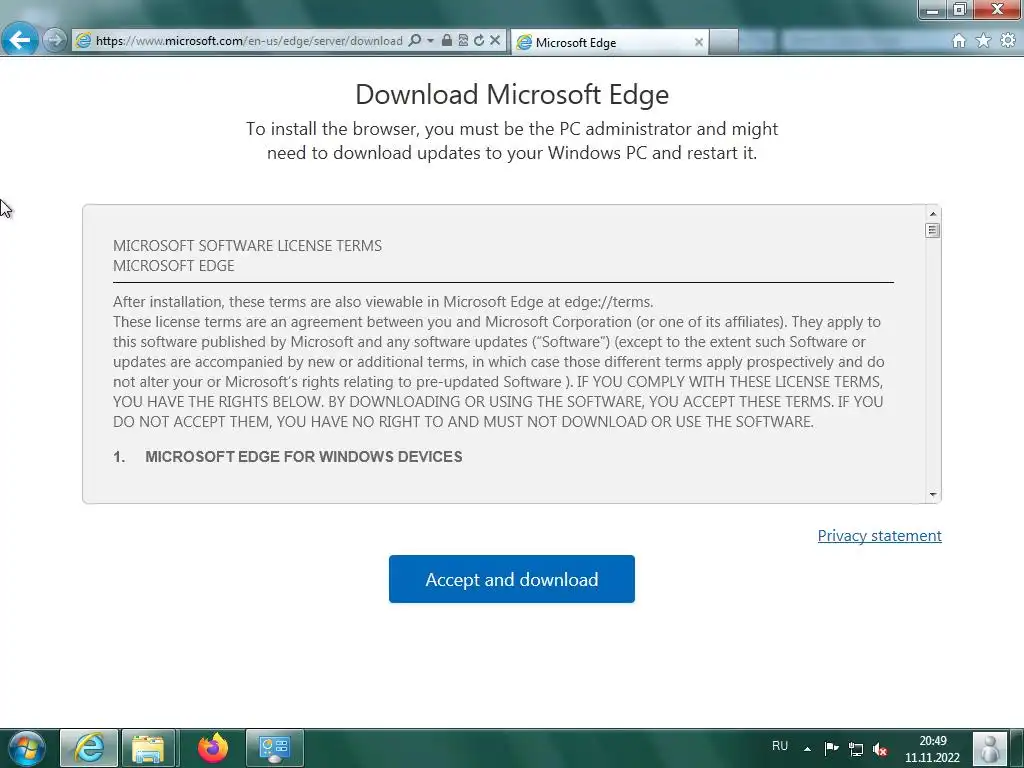Click the license terms scrollbar thumb
The image size is (1024, 768).
point(933,230)
